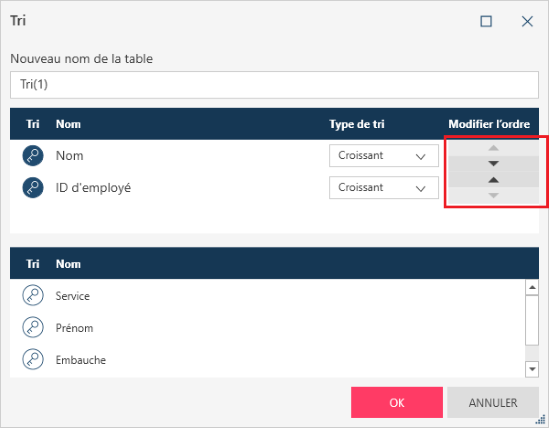Move ID d'employé sort row up
Viewport: 550px width, 428px height.
[x=494, y=180]
